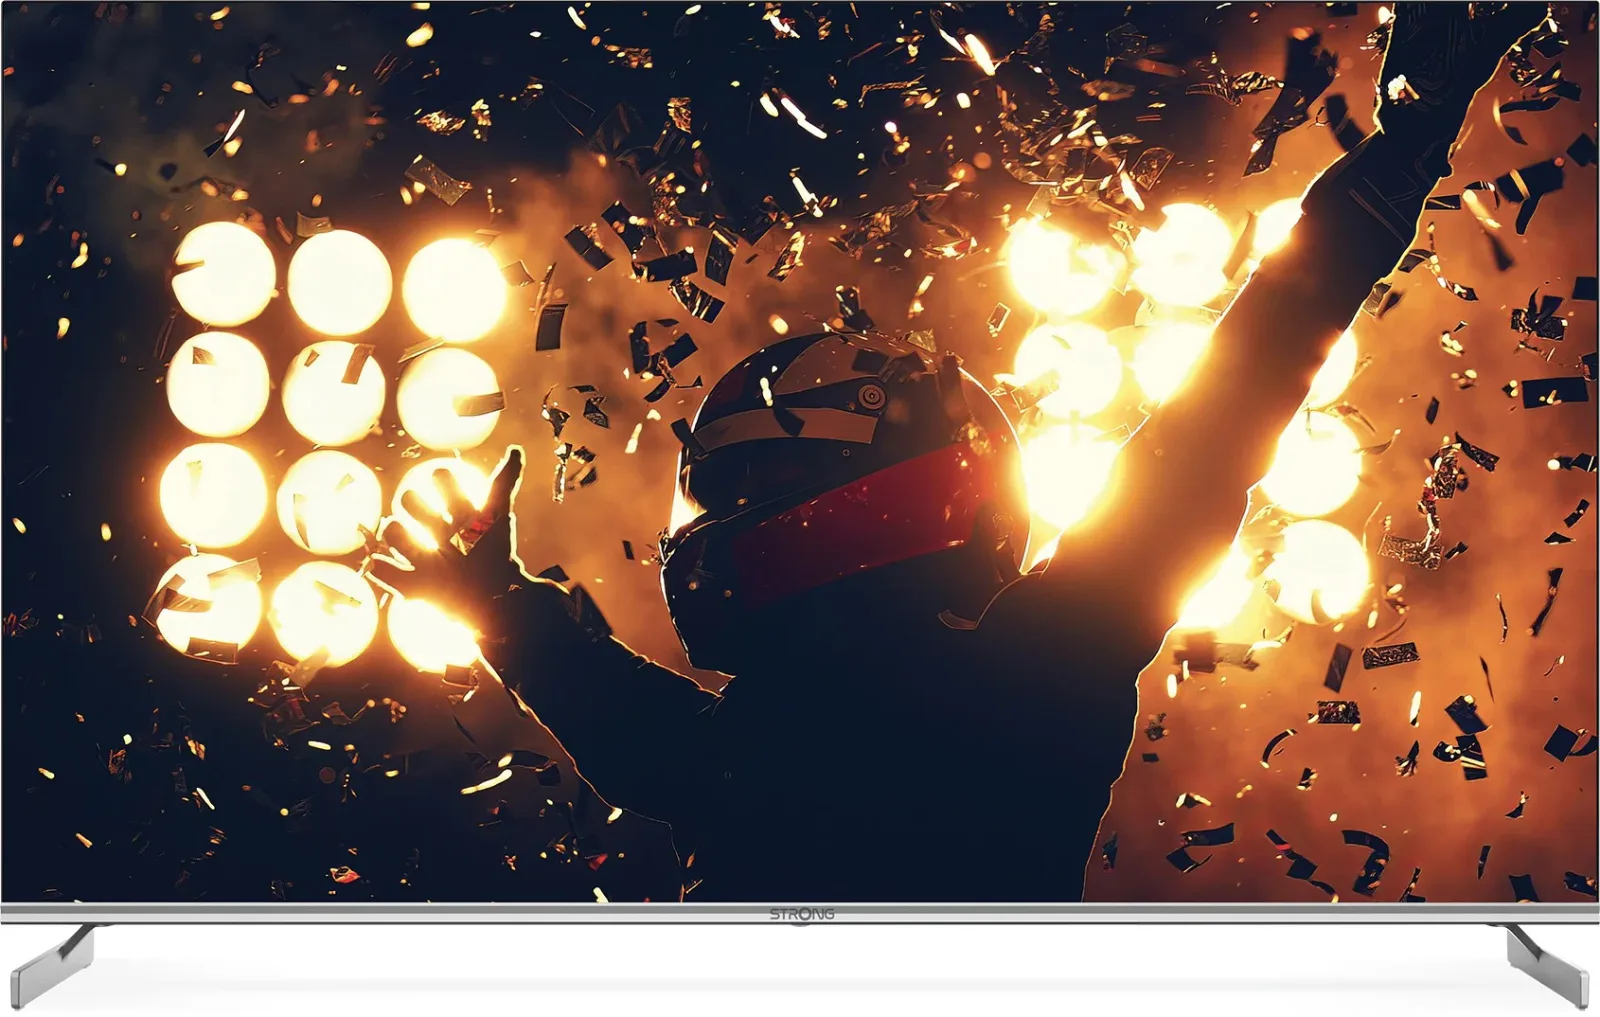
Task: Click the STRONG logo on bezel
Action: [801, 914]
